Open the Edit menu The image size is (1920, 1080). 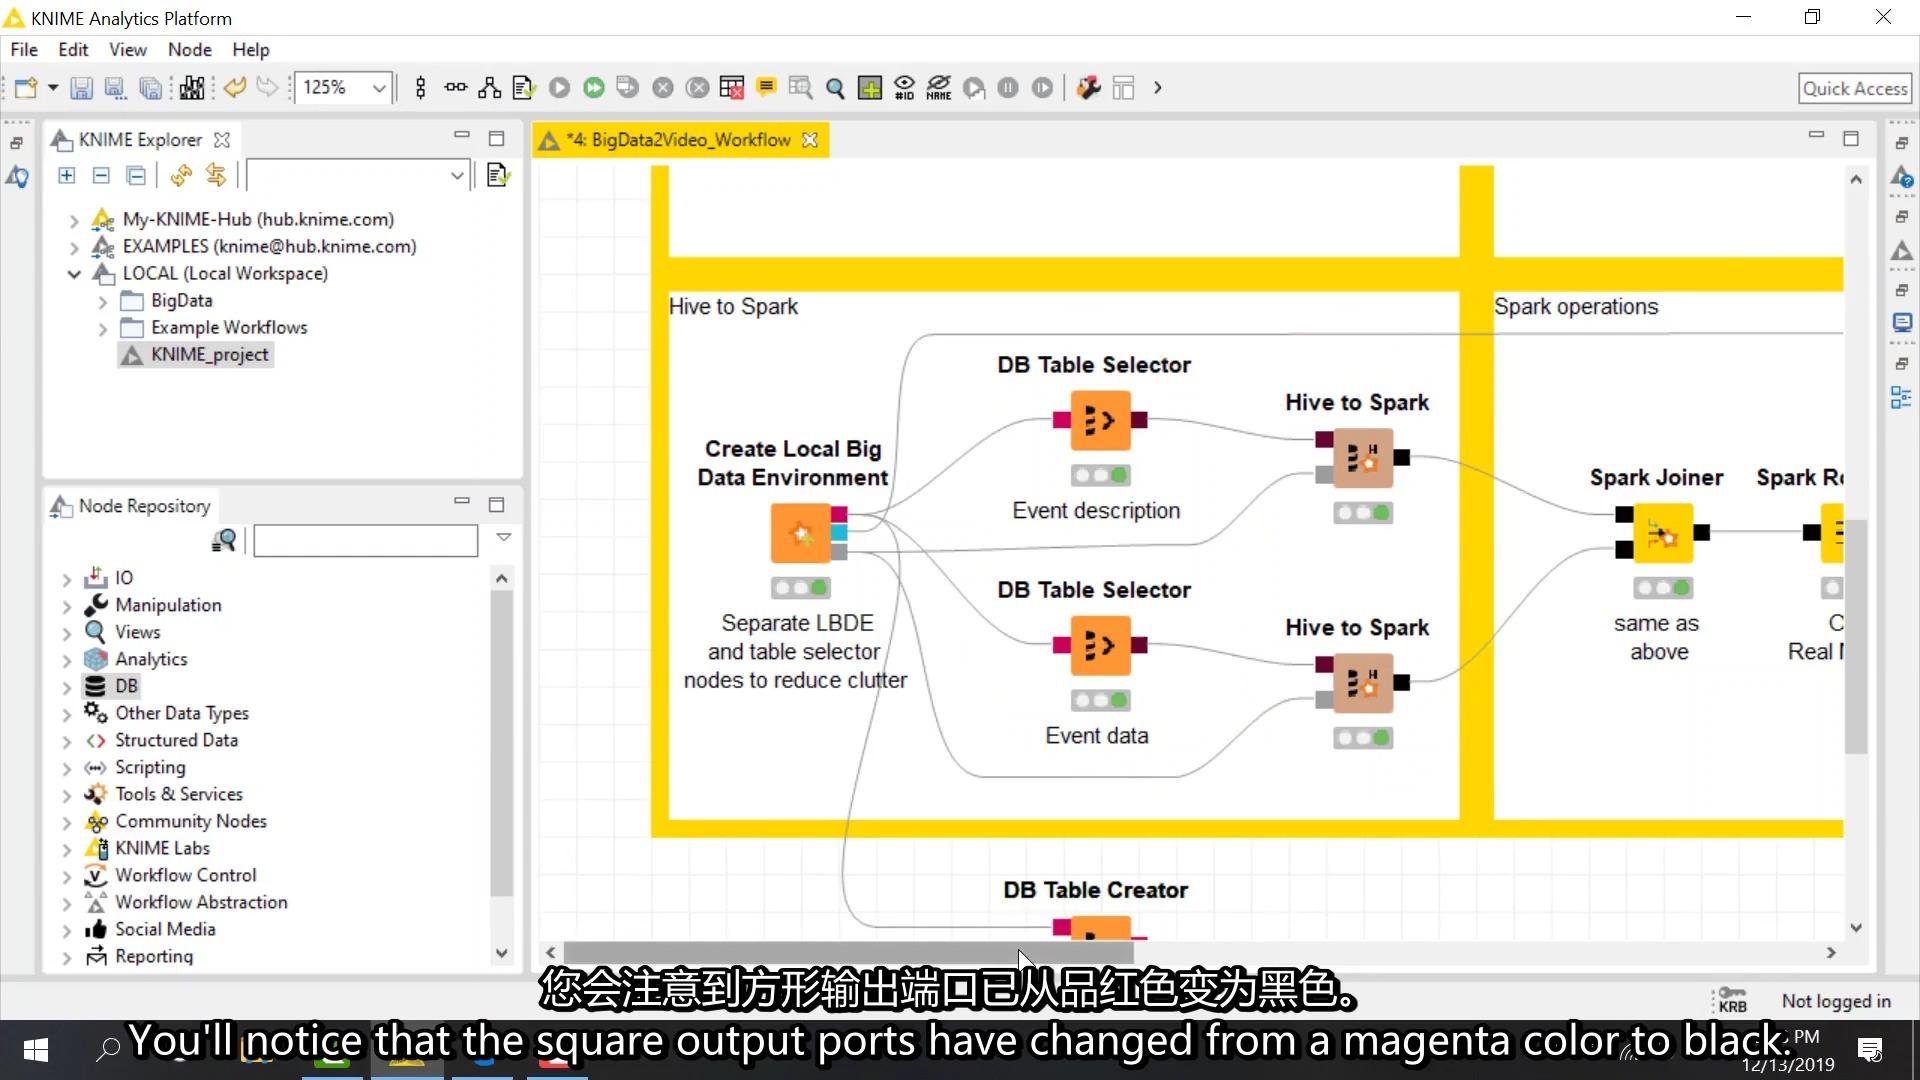pos(73,50)
